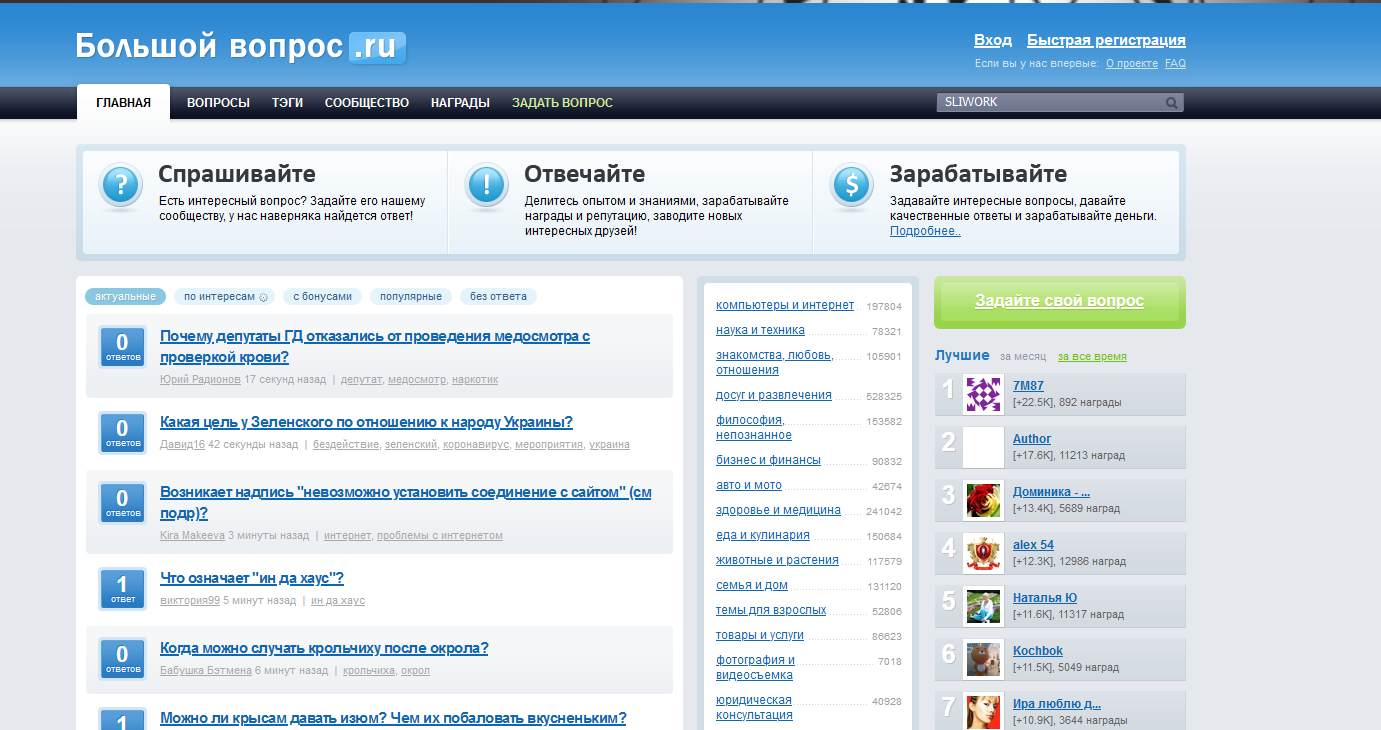Click the Подробнее.. link
This screenshot has height=730, width=1381.
(x=925, y=231)
